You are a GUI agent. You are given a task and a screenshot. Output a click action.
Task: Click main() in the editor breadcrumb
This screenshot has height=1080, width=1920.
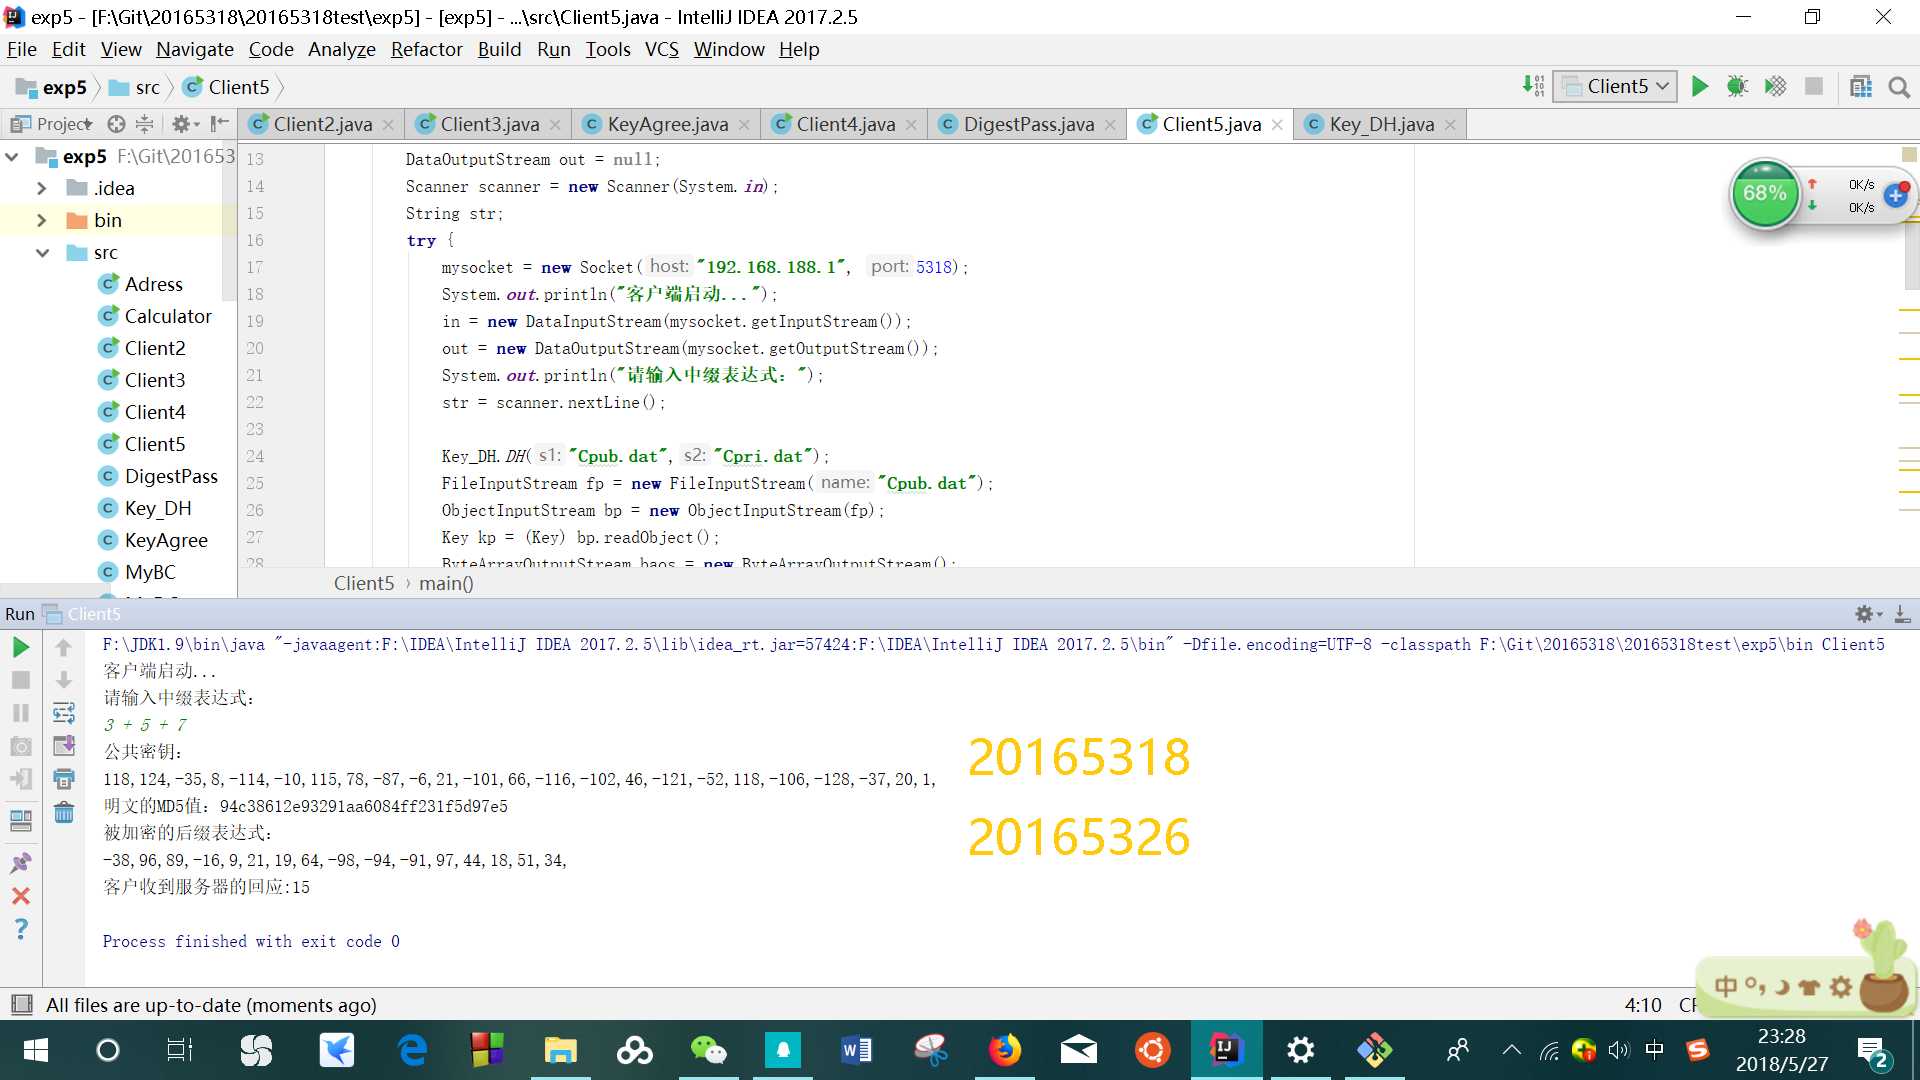tap(446, 583)
